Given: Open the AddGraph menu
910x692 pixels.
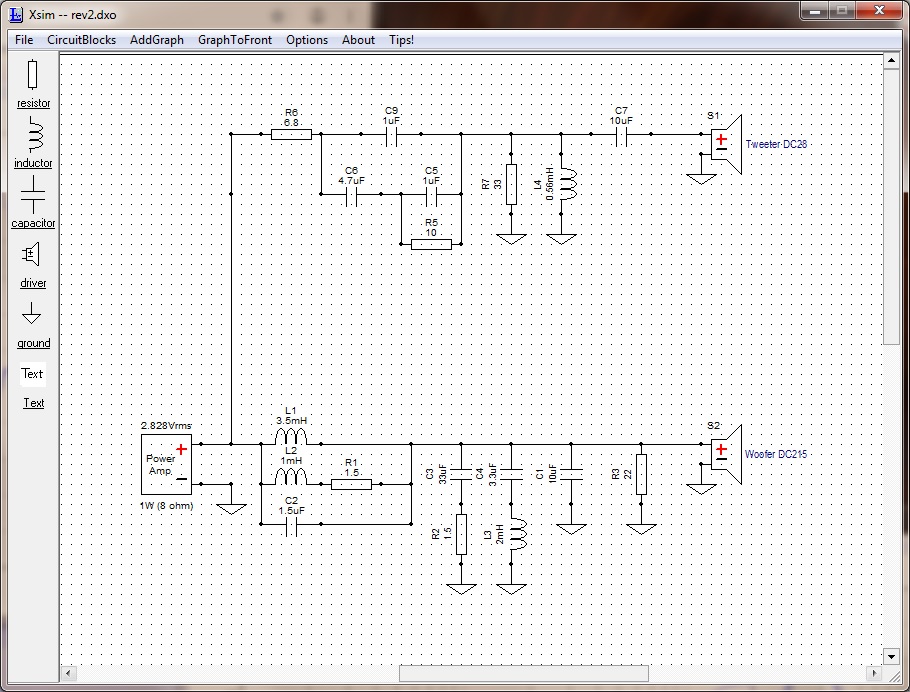Looking at the screenshot, I should (x=157, y=40).
